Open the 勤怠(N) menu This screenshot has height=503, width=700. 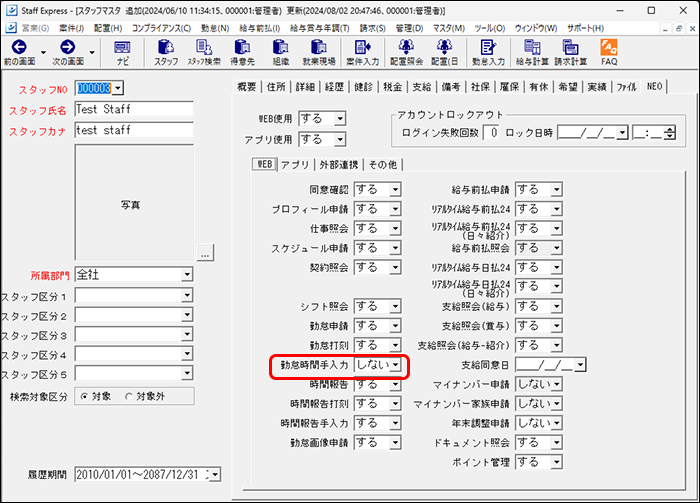[x=215, y=28]
